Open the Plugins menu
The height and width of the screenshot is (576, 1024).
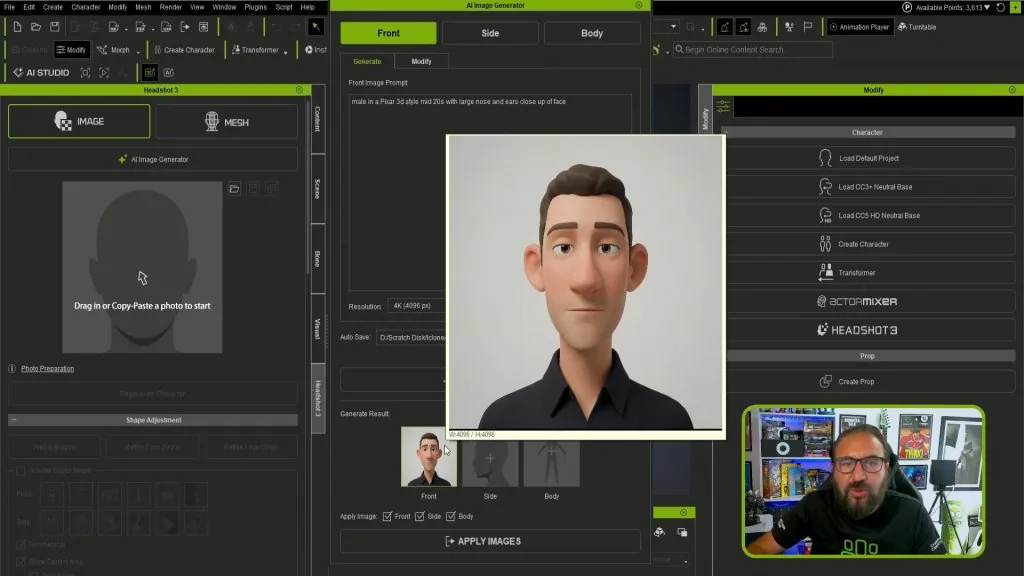(x=255, y=7)
